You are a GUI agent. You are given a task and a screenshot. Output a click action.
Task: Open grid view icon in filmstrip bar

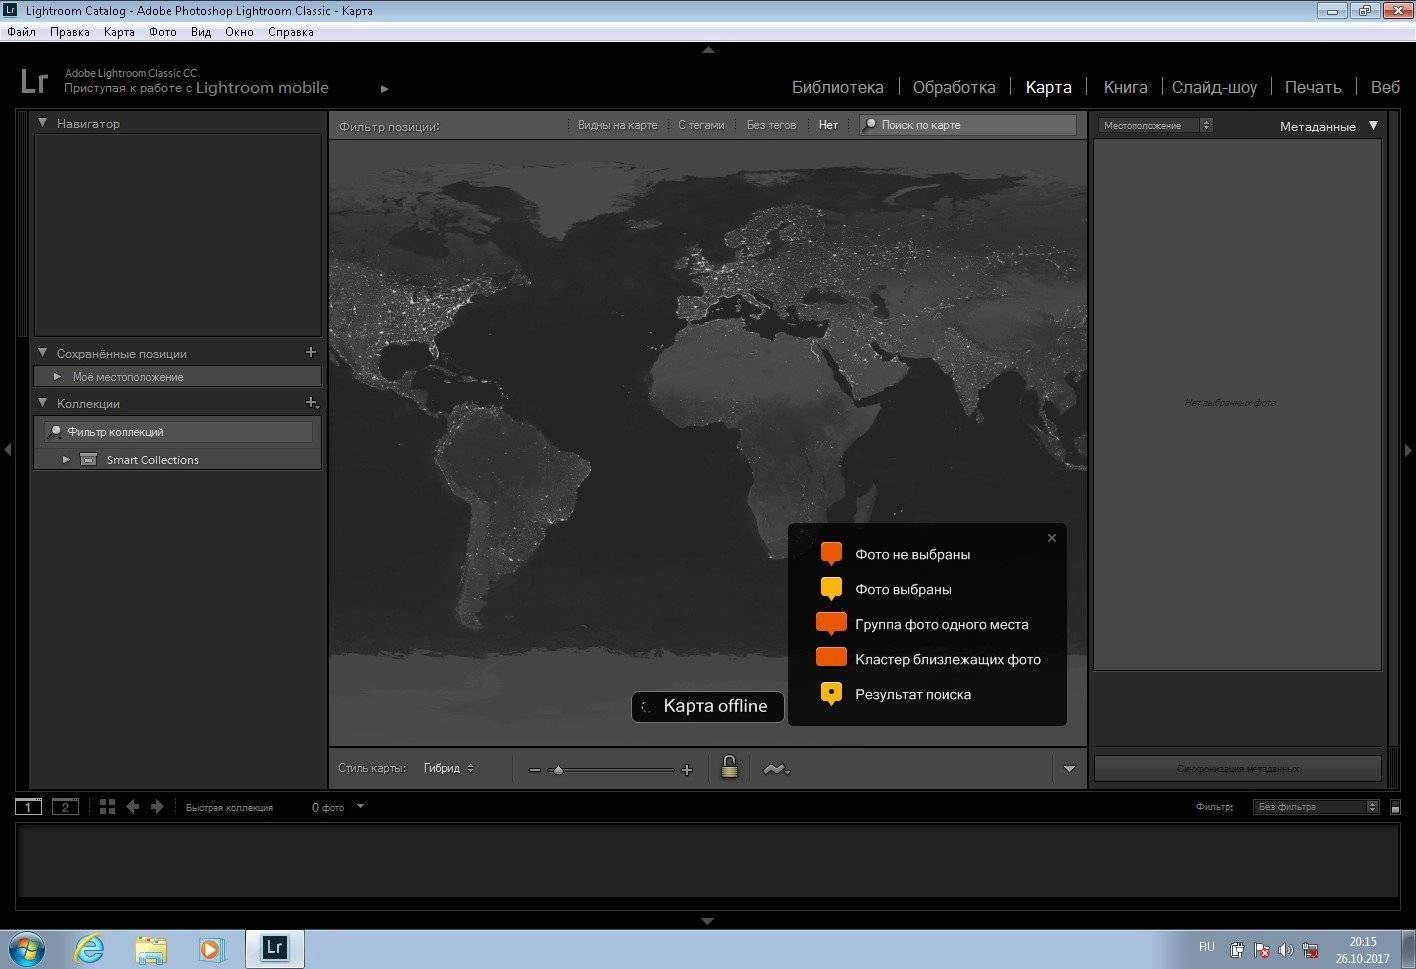(107, 806)
